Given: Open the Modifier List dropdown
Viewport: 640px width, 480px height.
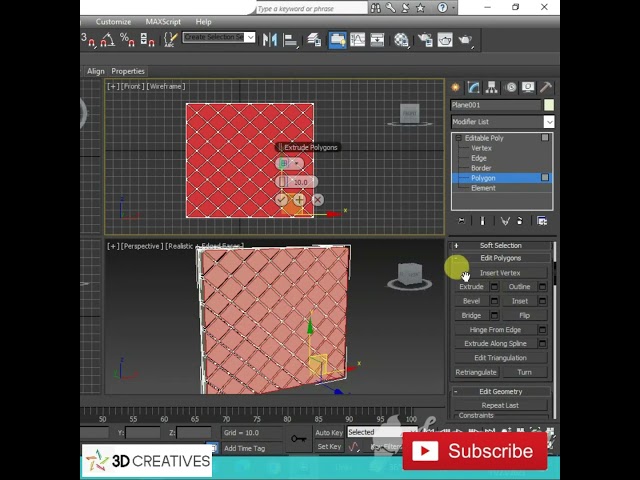Looking at the screenshot, I should pos(549,122).
